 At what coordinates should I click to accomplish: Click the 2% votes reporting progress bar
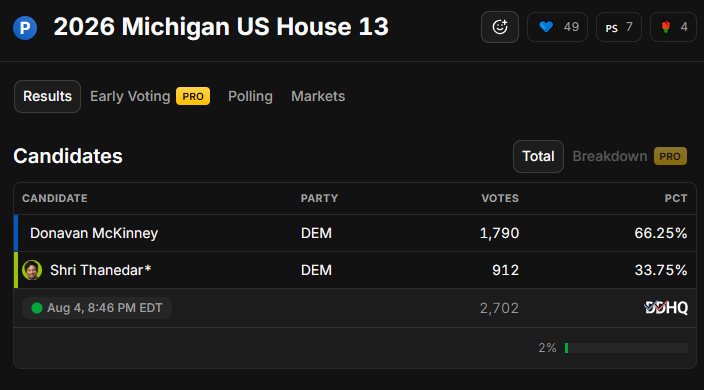[x=626, y=348]
